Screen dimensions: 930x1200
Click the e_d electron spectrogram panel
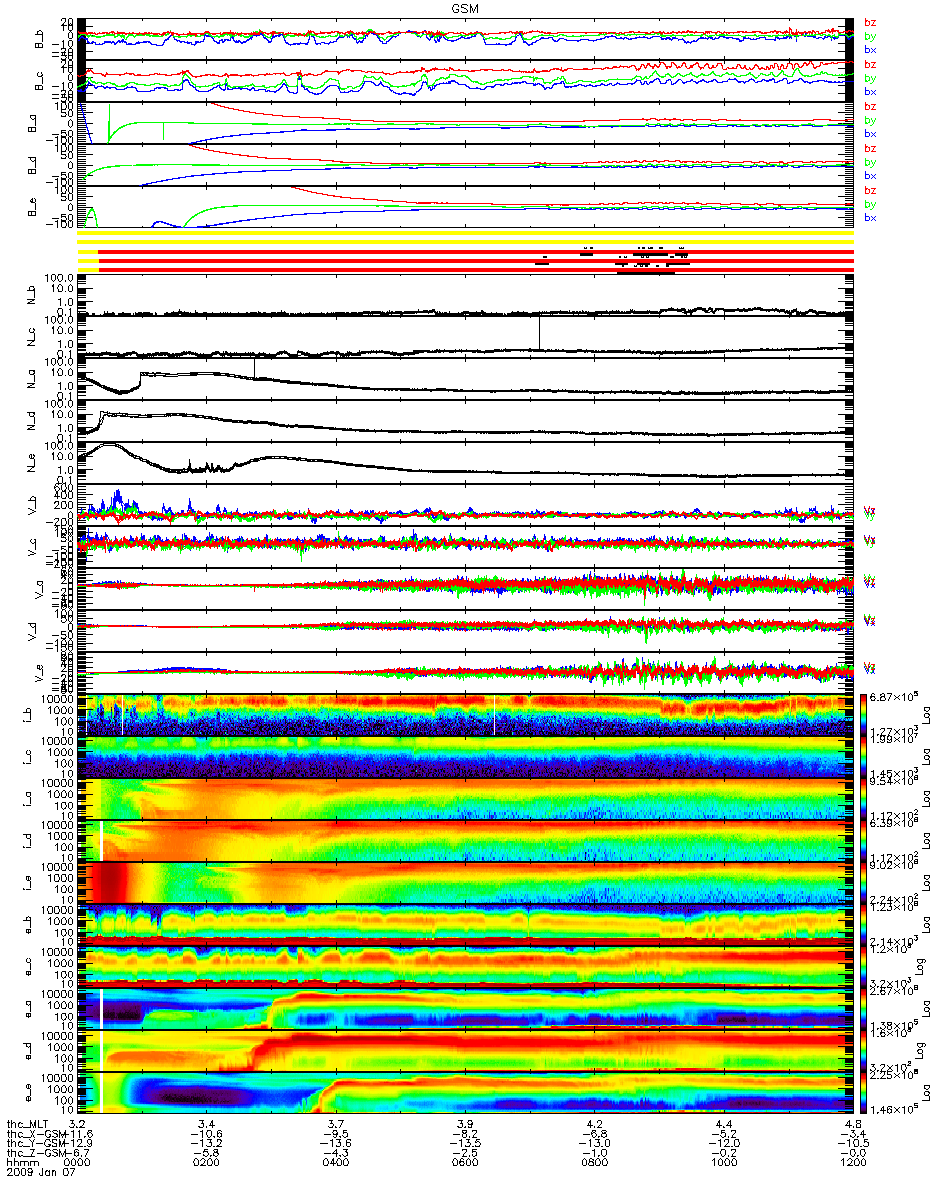pyautogui.click(x=467, y=1050)
